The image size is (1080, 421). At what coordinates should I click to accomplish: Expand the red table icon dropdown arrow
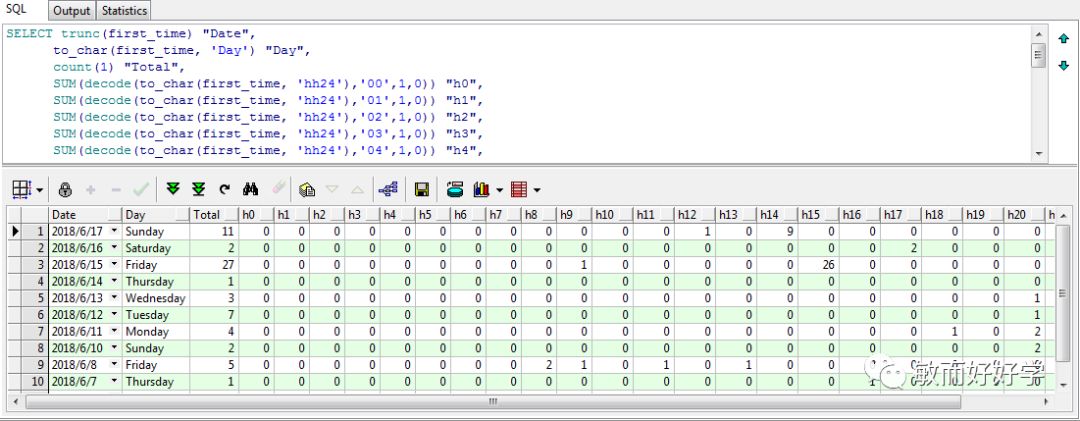pos(537,189)
